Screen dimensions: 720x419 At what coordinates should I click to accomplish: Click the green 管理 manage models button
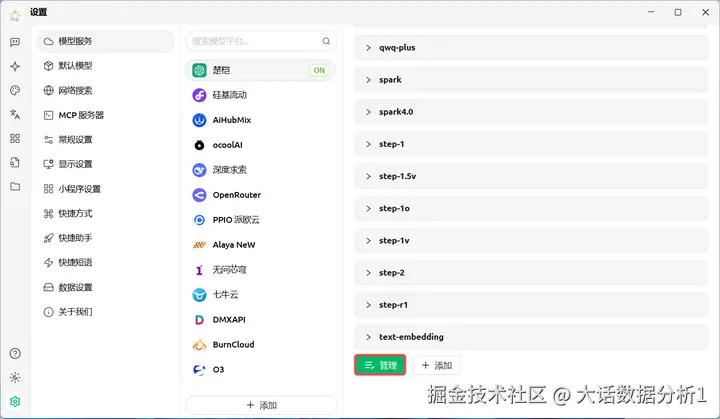click(x=380, y=365)
